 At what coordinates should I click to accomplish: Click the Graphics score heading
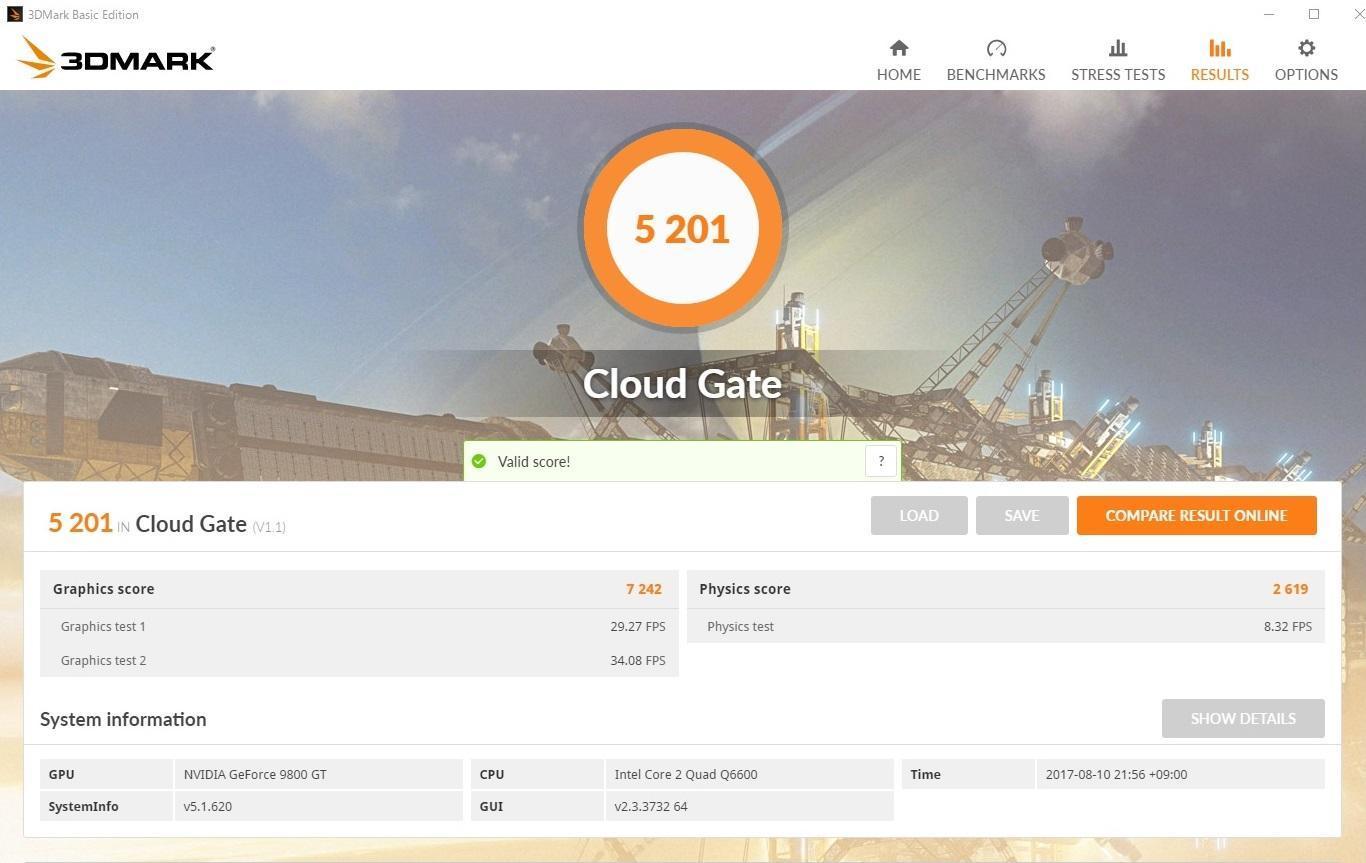(x=103, y=589)
